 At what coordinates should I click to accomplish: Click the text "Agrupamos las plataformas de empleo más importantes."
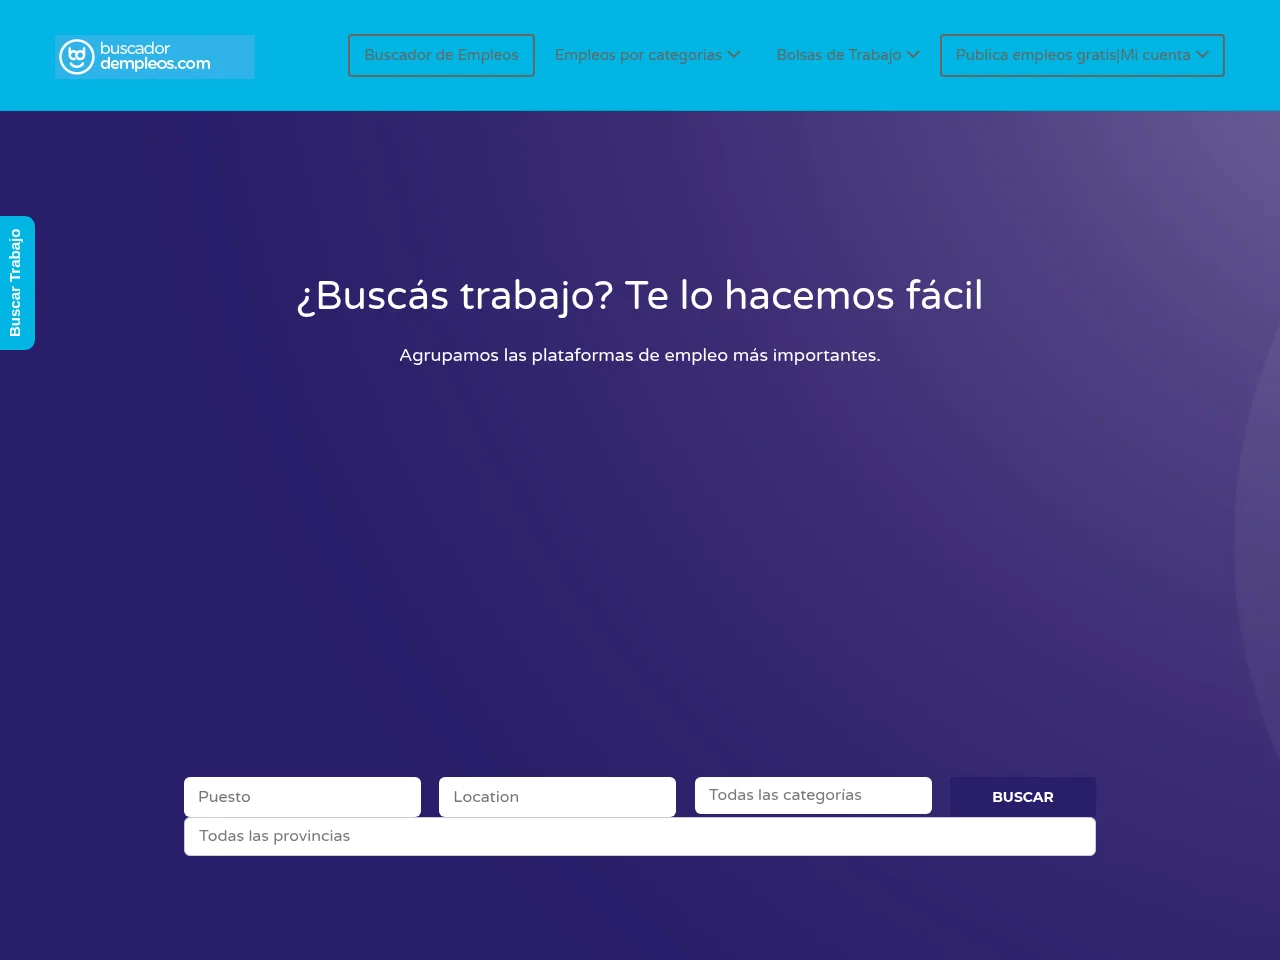[x=640, y=355]
